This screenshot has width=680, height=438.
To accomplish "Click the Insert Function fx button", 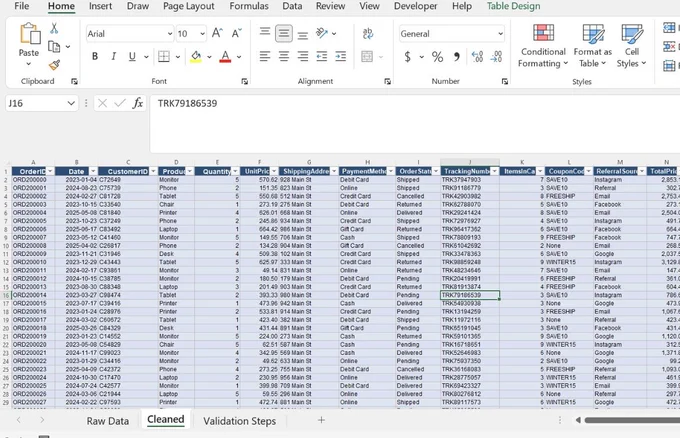I will (x=138, y=103).
